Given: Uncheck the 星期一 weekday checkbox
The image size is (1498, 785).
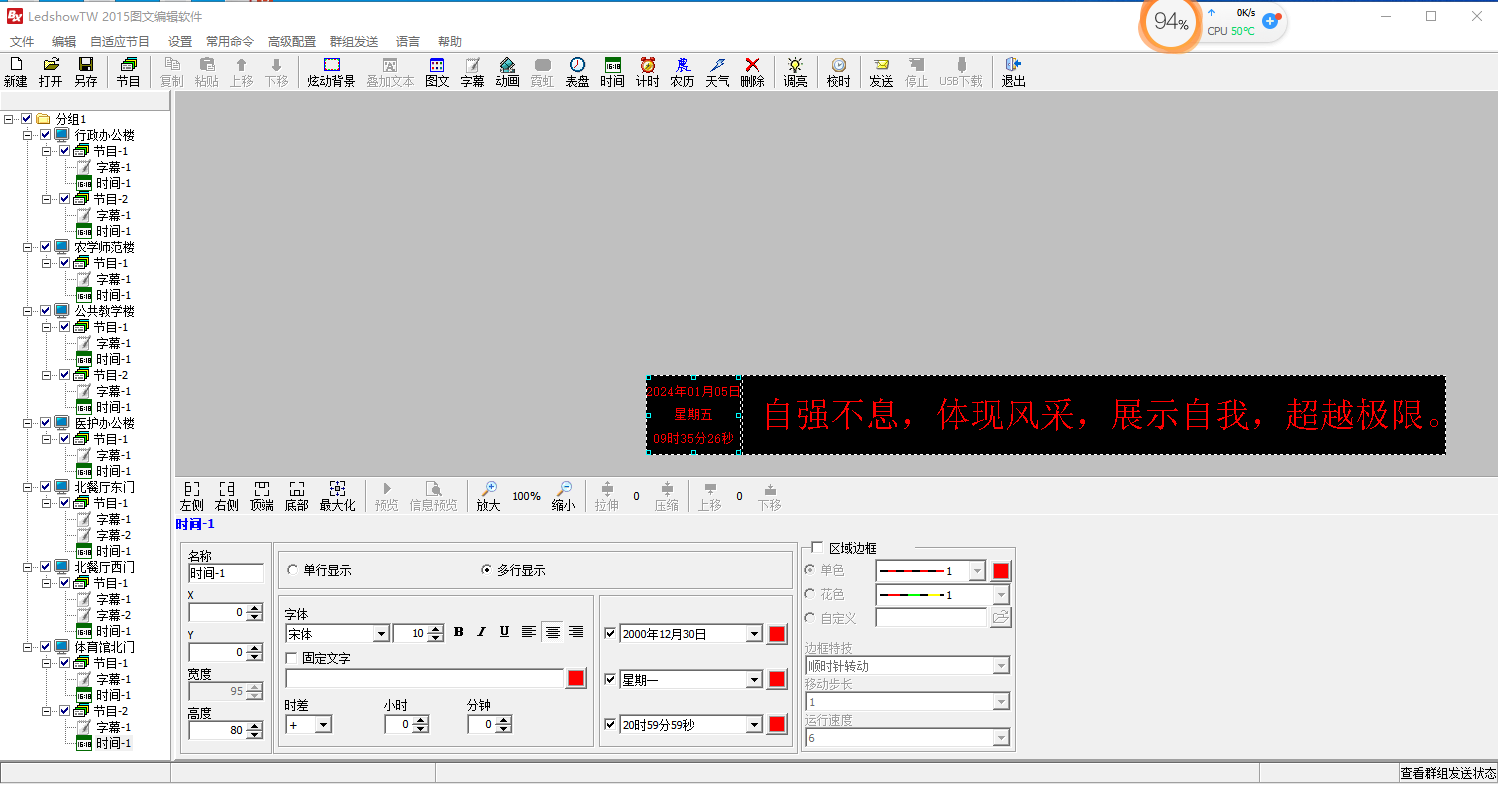Looking at the screenshot, I should 610,679.
